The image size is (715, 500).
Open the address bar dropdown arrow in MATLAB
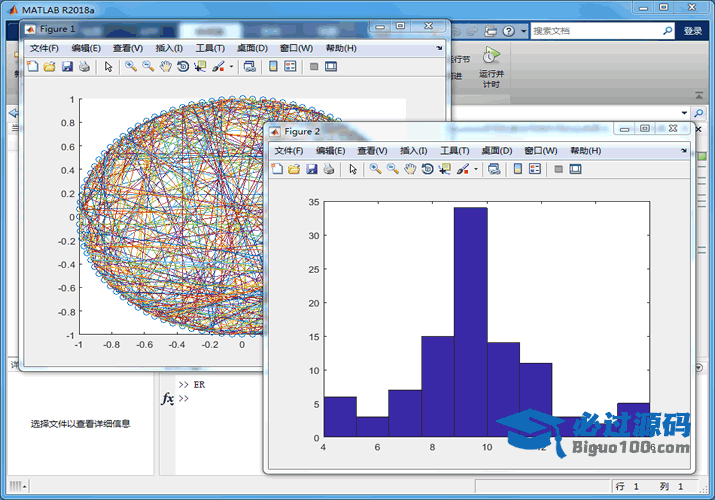[684, 113]
